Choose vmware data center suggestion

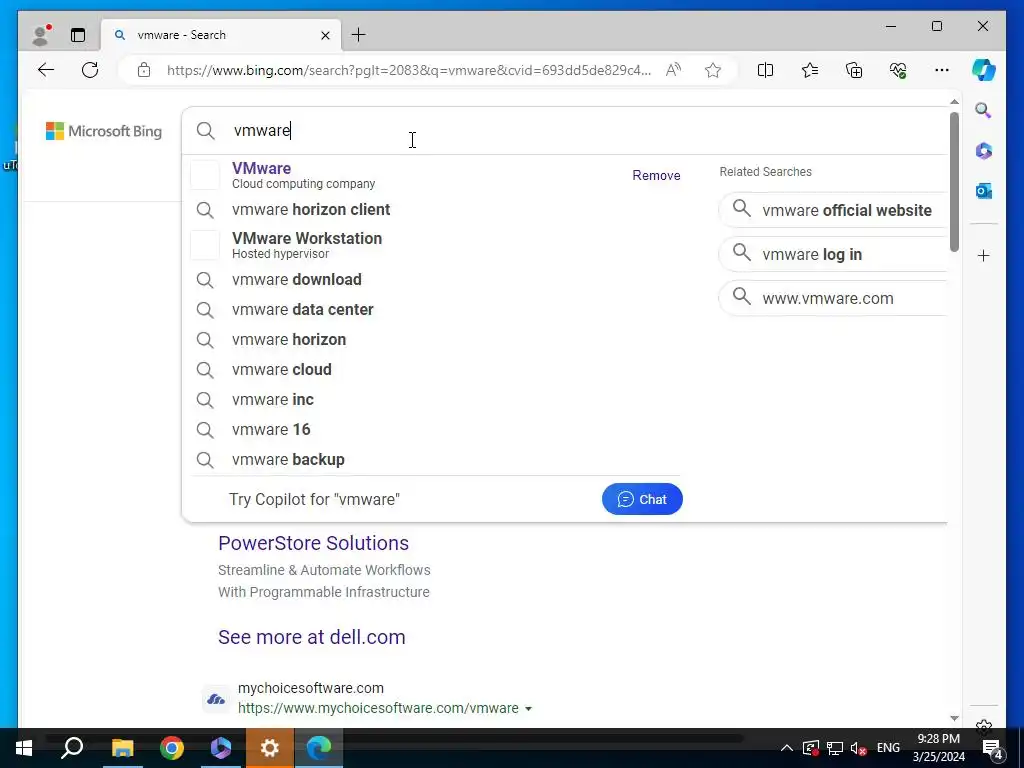point(435,310)
